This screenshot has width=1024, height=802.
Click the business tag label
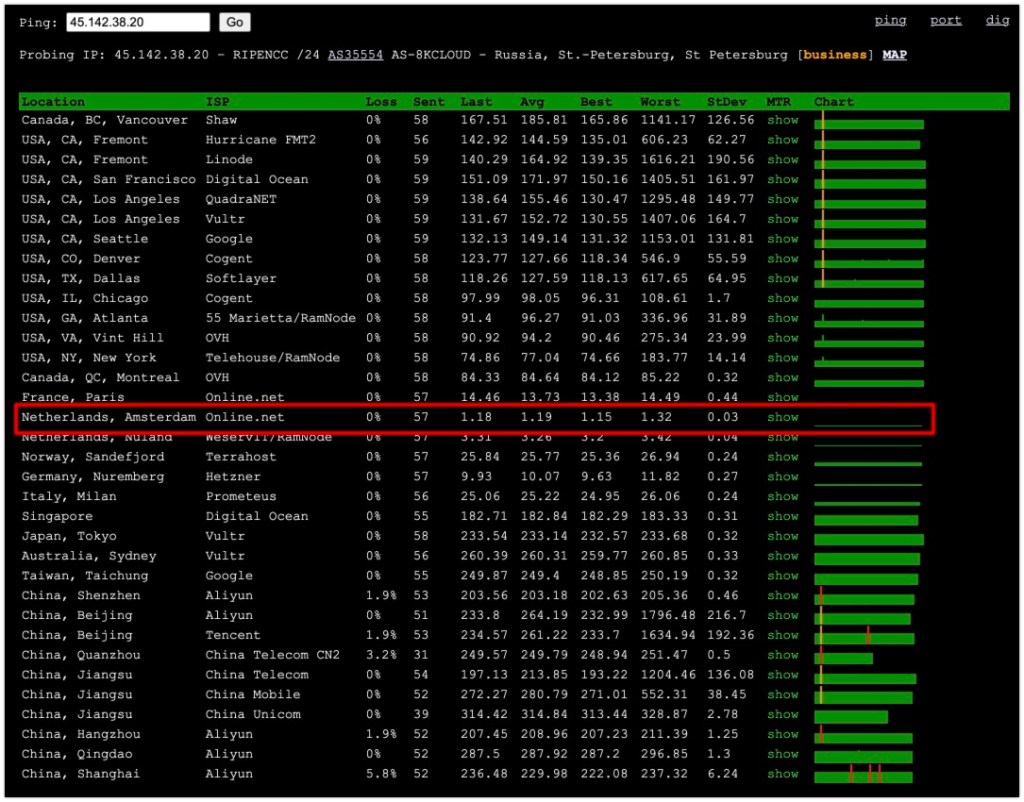pos(835,55)
